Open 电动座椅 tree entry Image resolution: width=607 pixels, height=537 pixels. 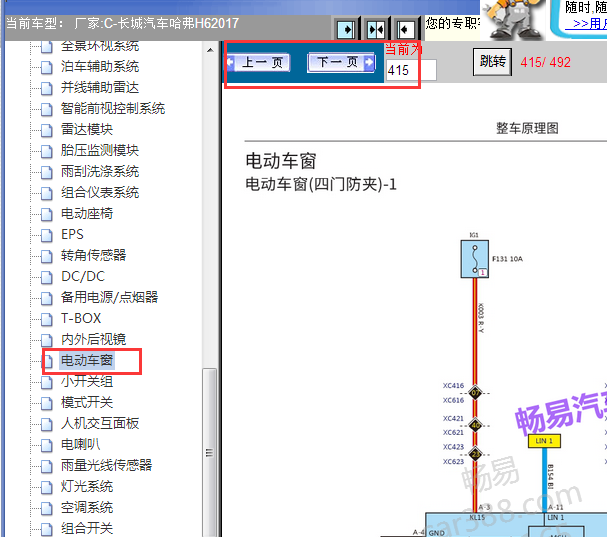pyautogui.click(x=87, y=213)
